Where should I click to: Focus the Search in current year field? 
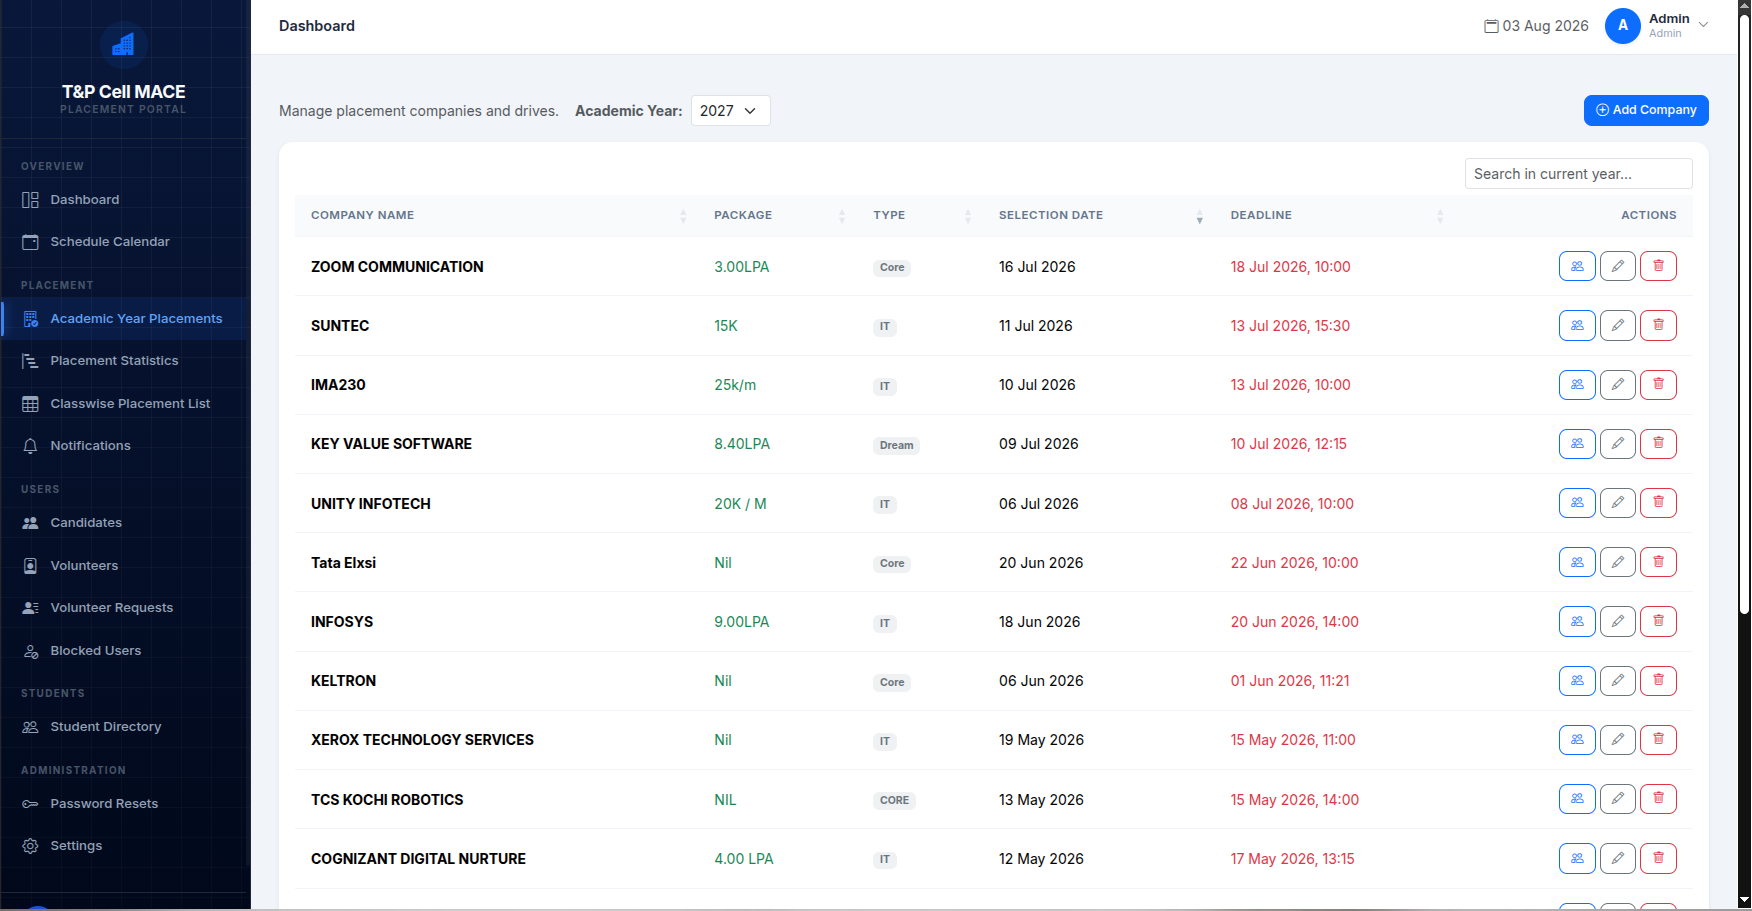click(1578, 174)
